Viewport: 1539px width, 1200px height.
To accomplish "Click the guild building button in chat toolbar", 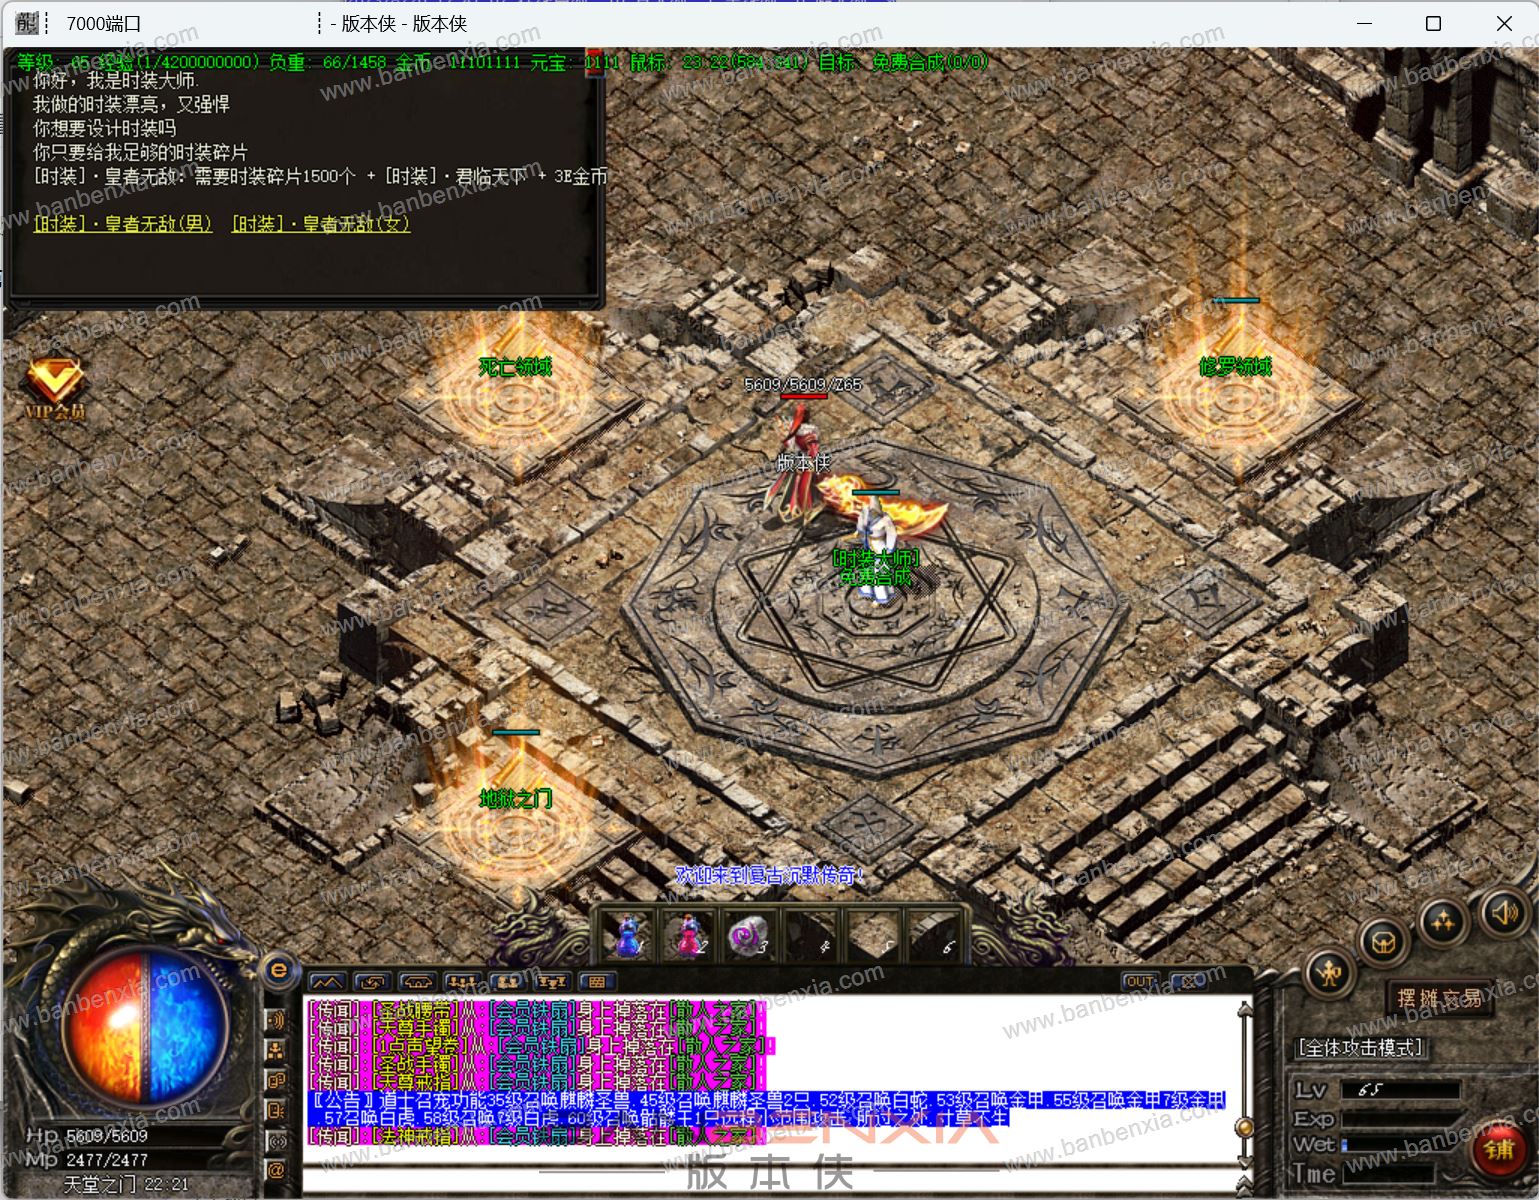I will coord(417,982).
